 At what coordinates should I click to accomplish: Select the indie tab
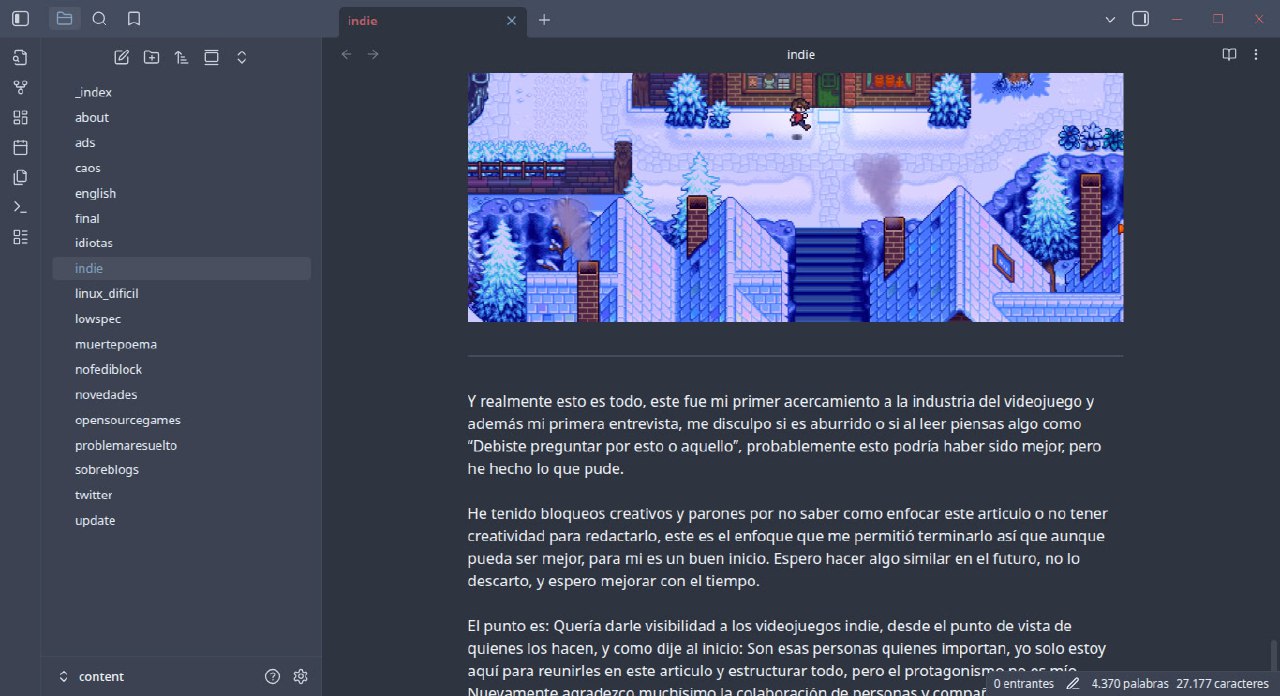point(420,20)
